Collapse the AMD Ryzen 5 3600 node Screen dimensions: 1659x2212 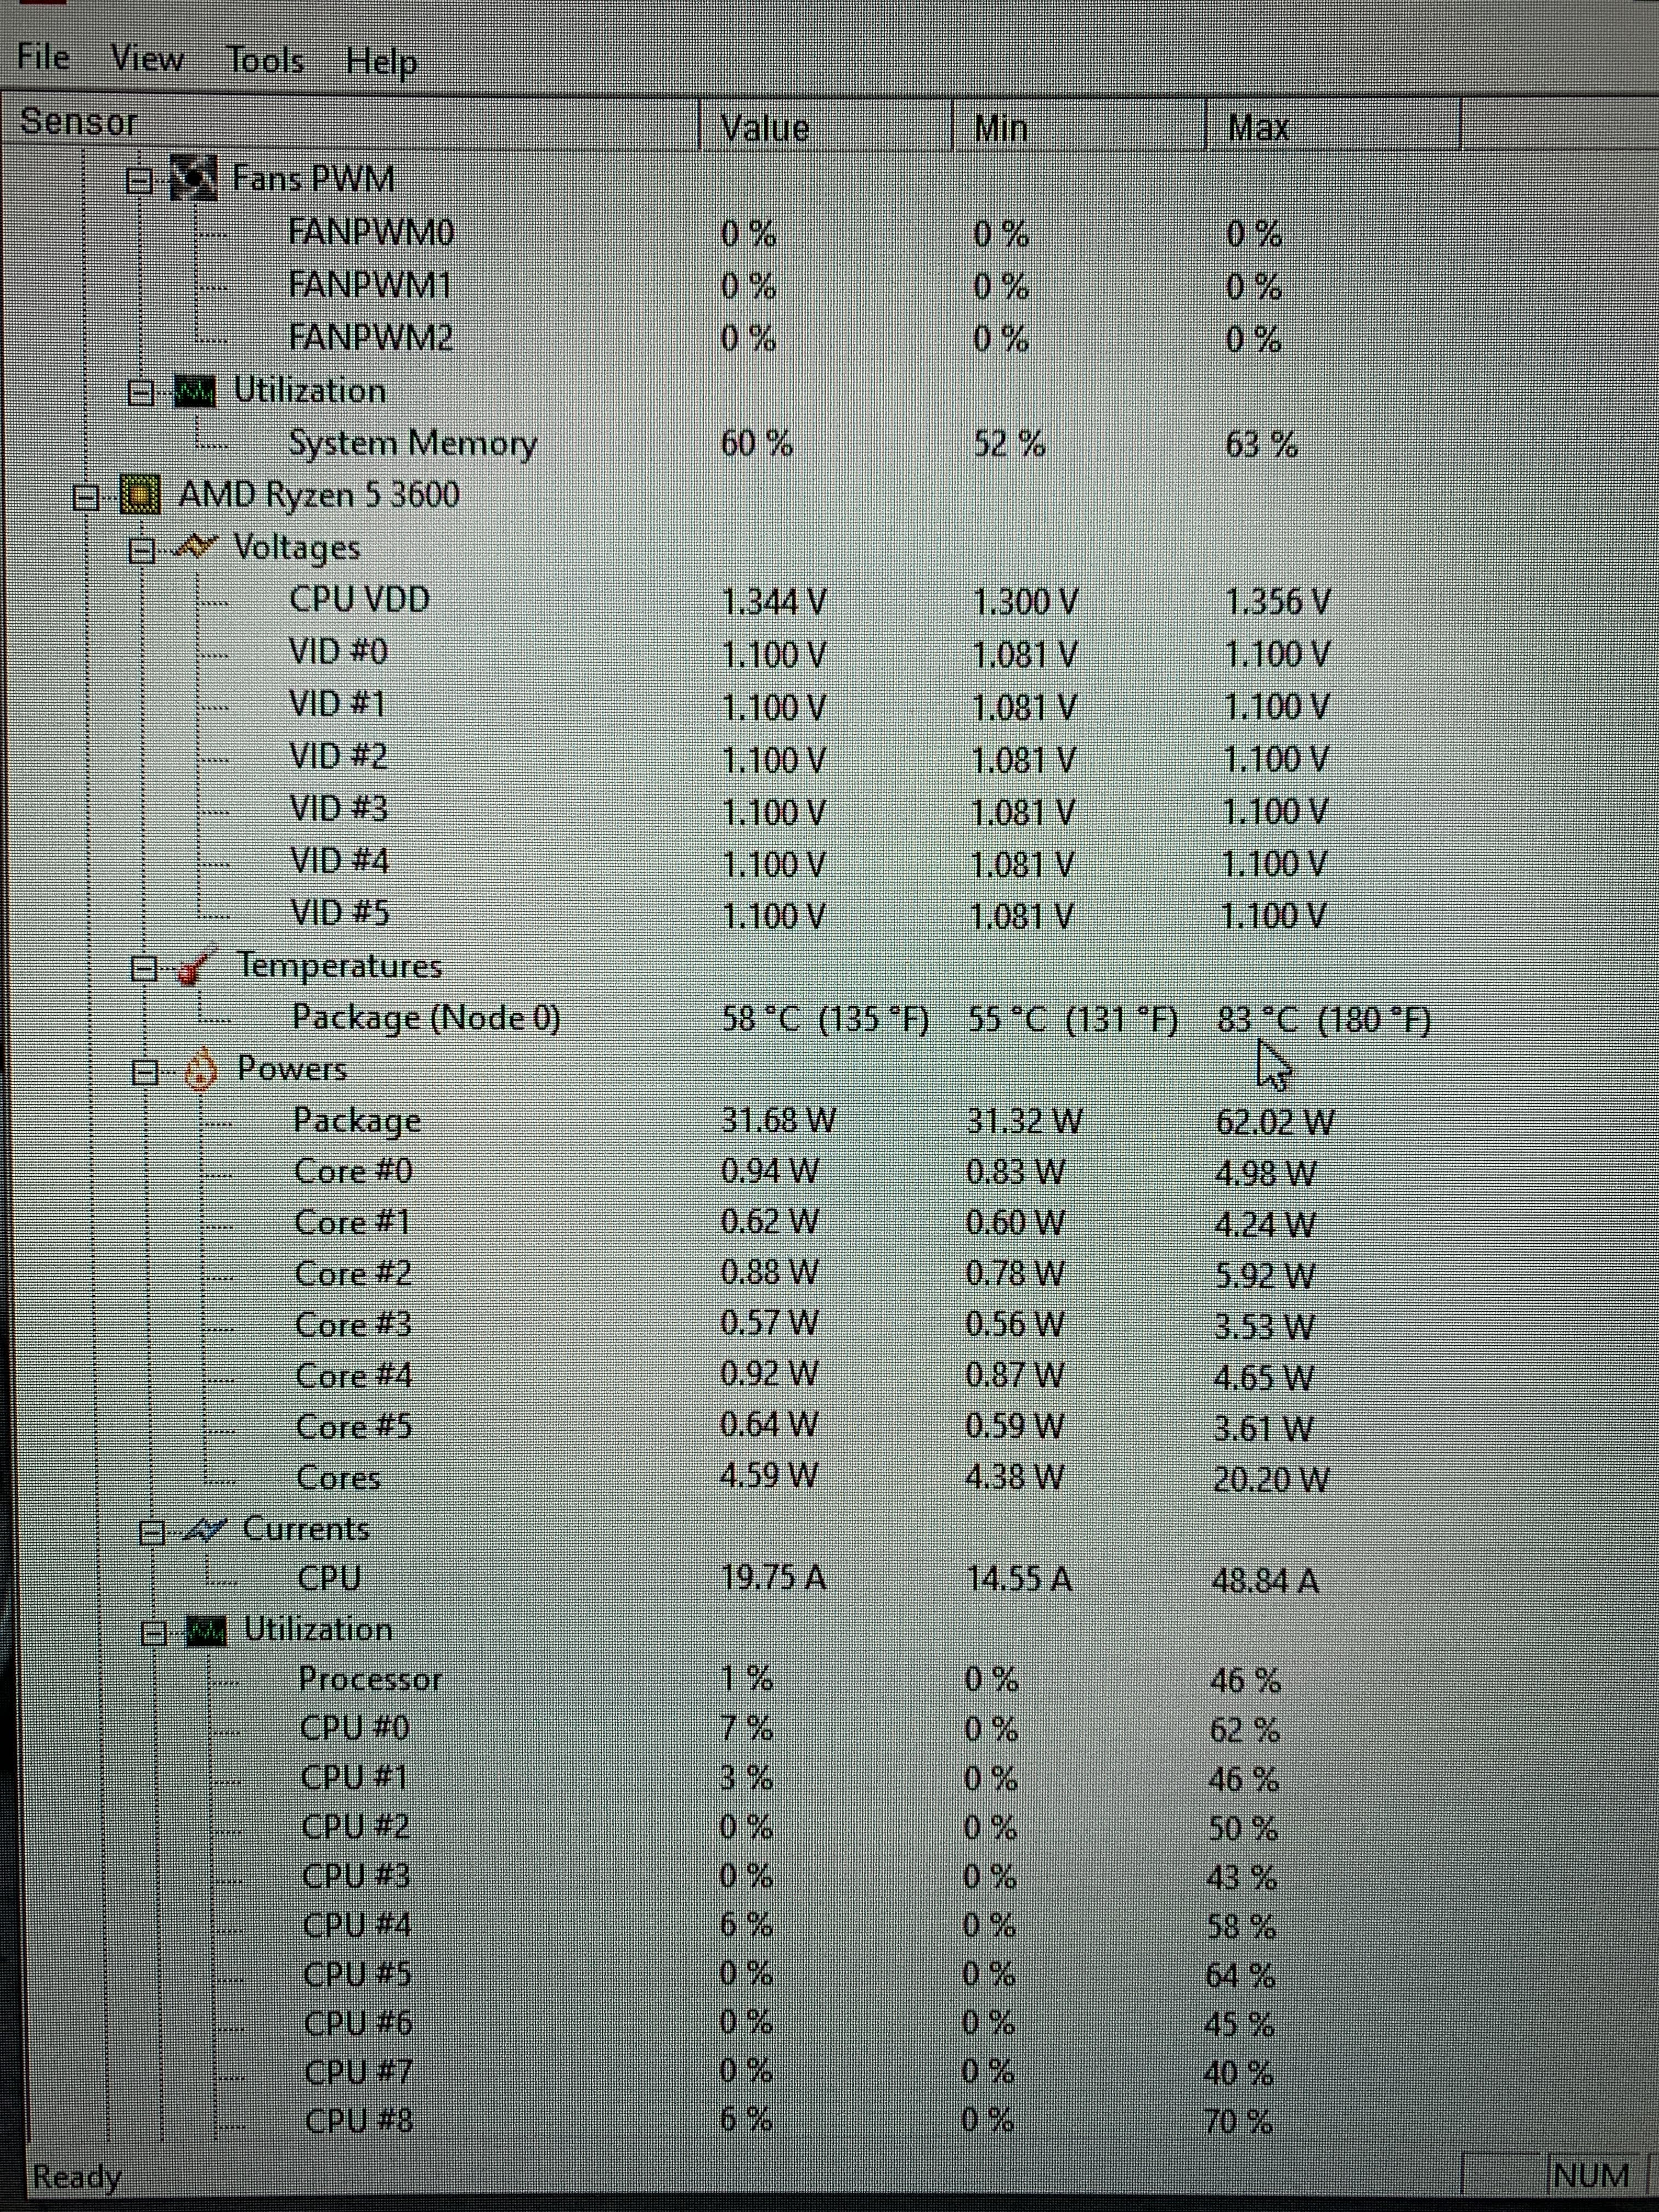[87, 497]
